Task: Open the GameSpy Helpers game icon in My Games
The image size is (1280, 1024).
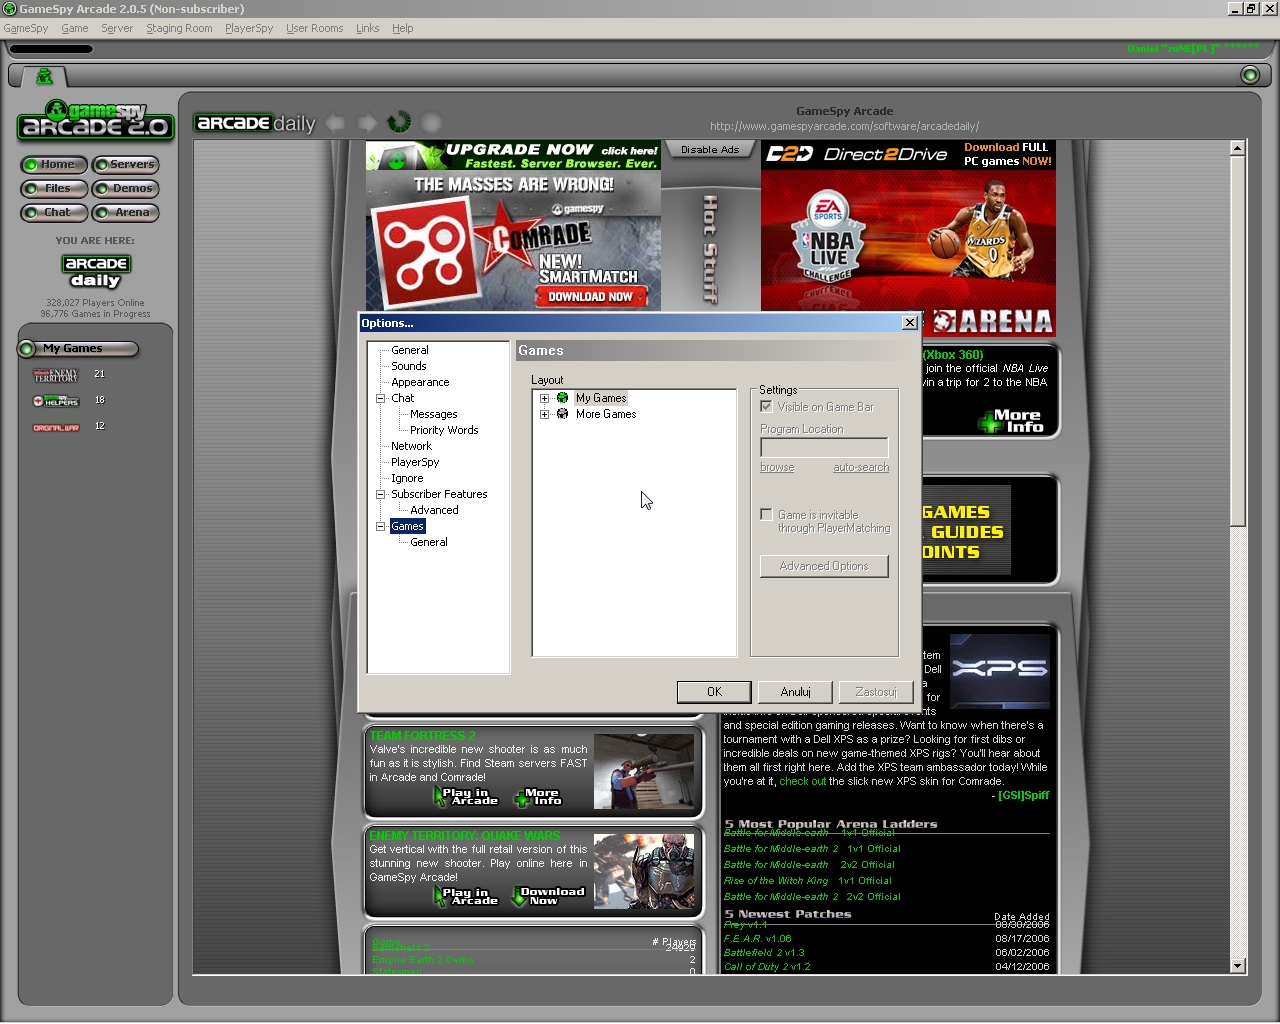Action: coord(56,401)
